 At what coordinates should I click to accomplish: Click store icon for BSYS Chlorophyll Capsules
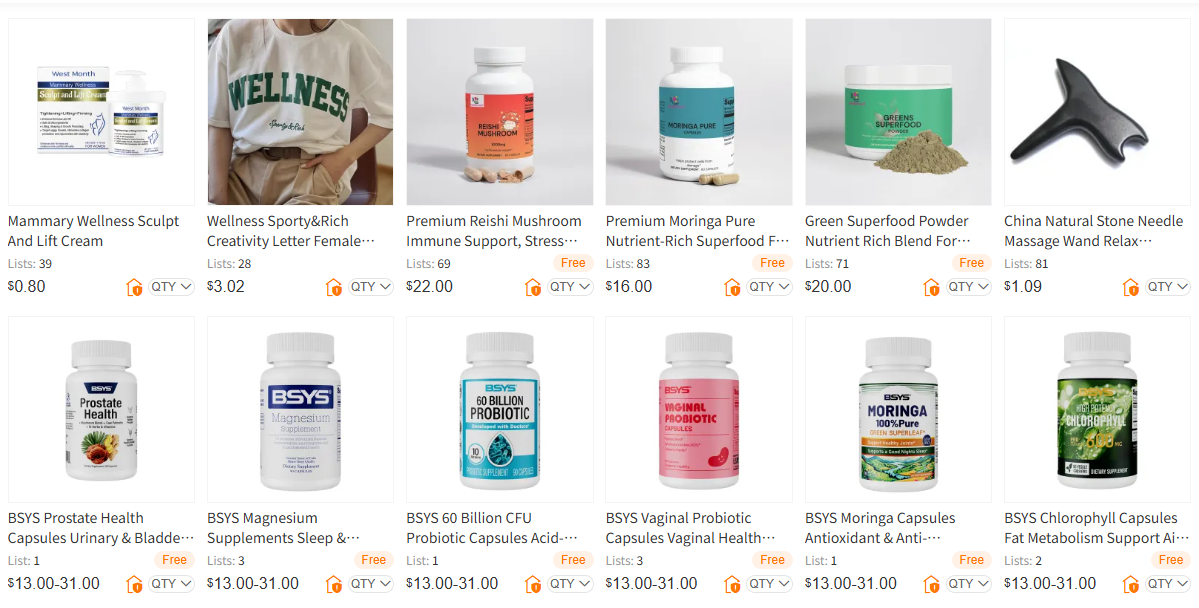point(1131,584)
